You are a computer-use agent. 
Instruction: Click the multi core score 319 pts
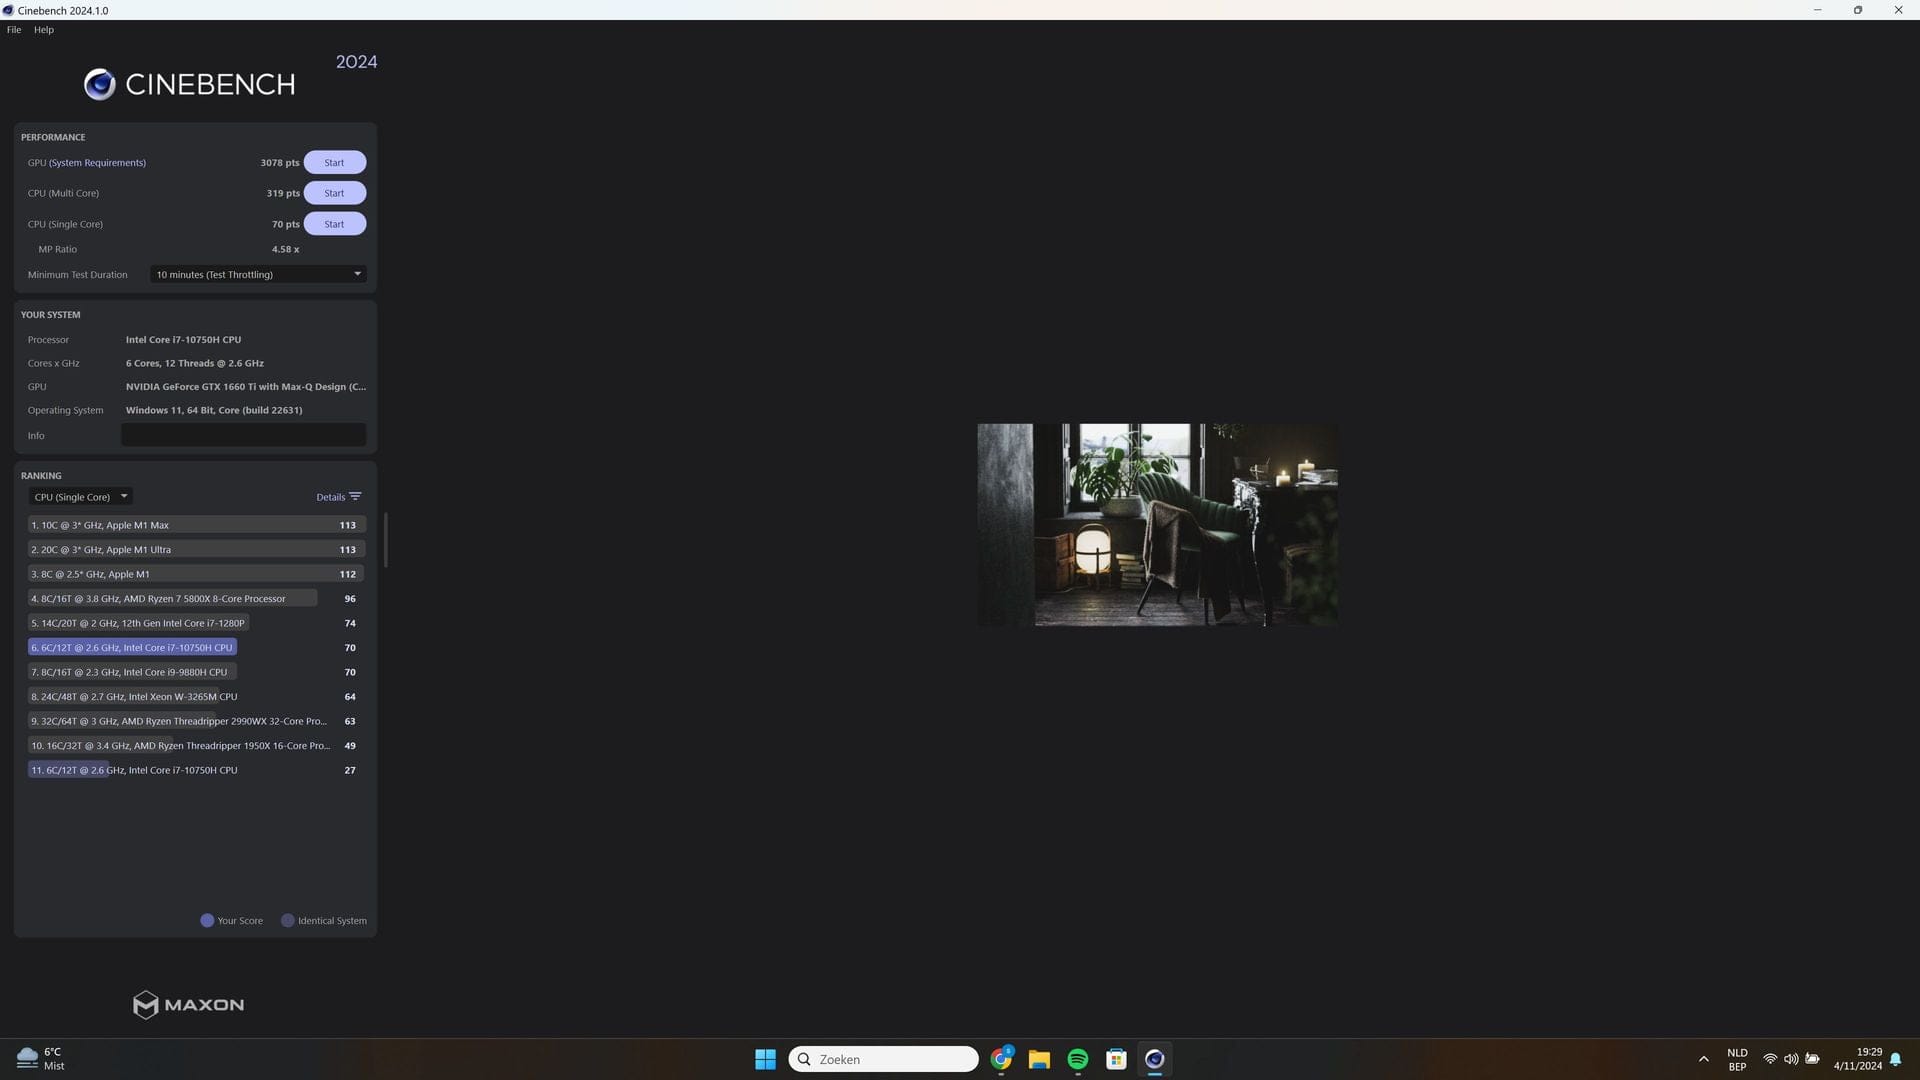click(283, 193)
